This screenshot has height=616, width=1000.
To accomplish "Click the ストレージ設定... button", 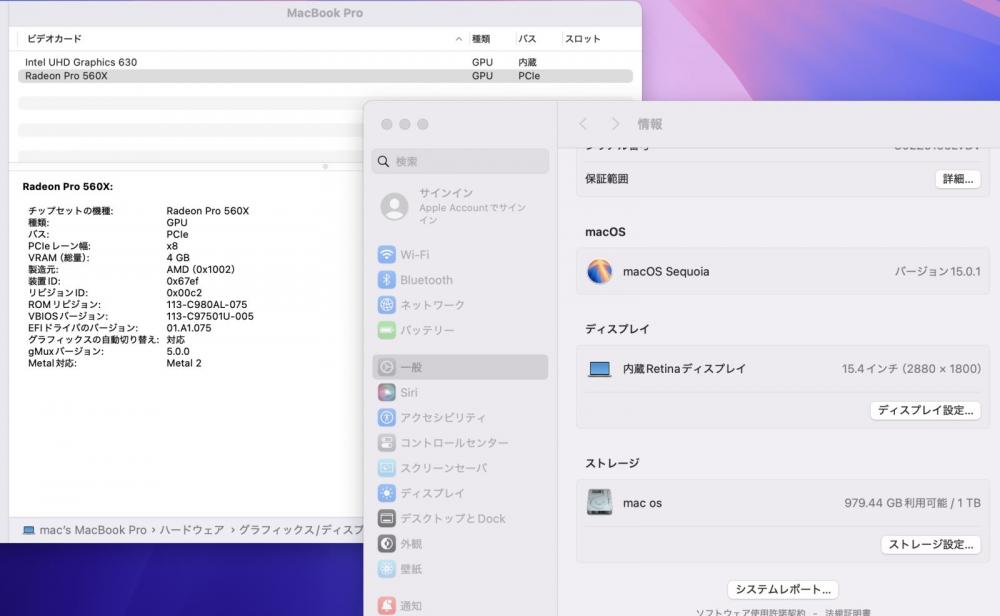I will click(930, 545).
